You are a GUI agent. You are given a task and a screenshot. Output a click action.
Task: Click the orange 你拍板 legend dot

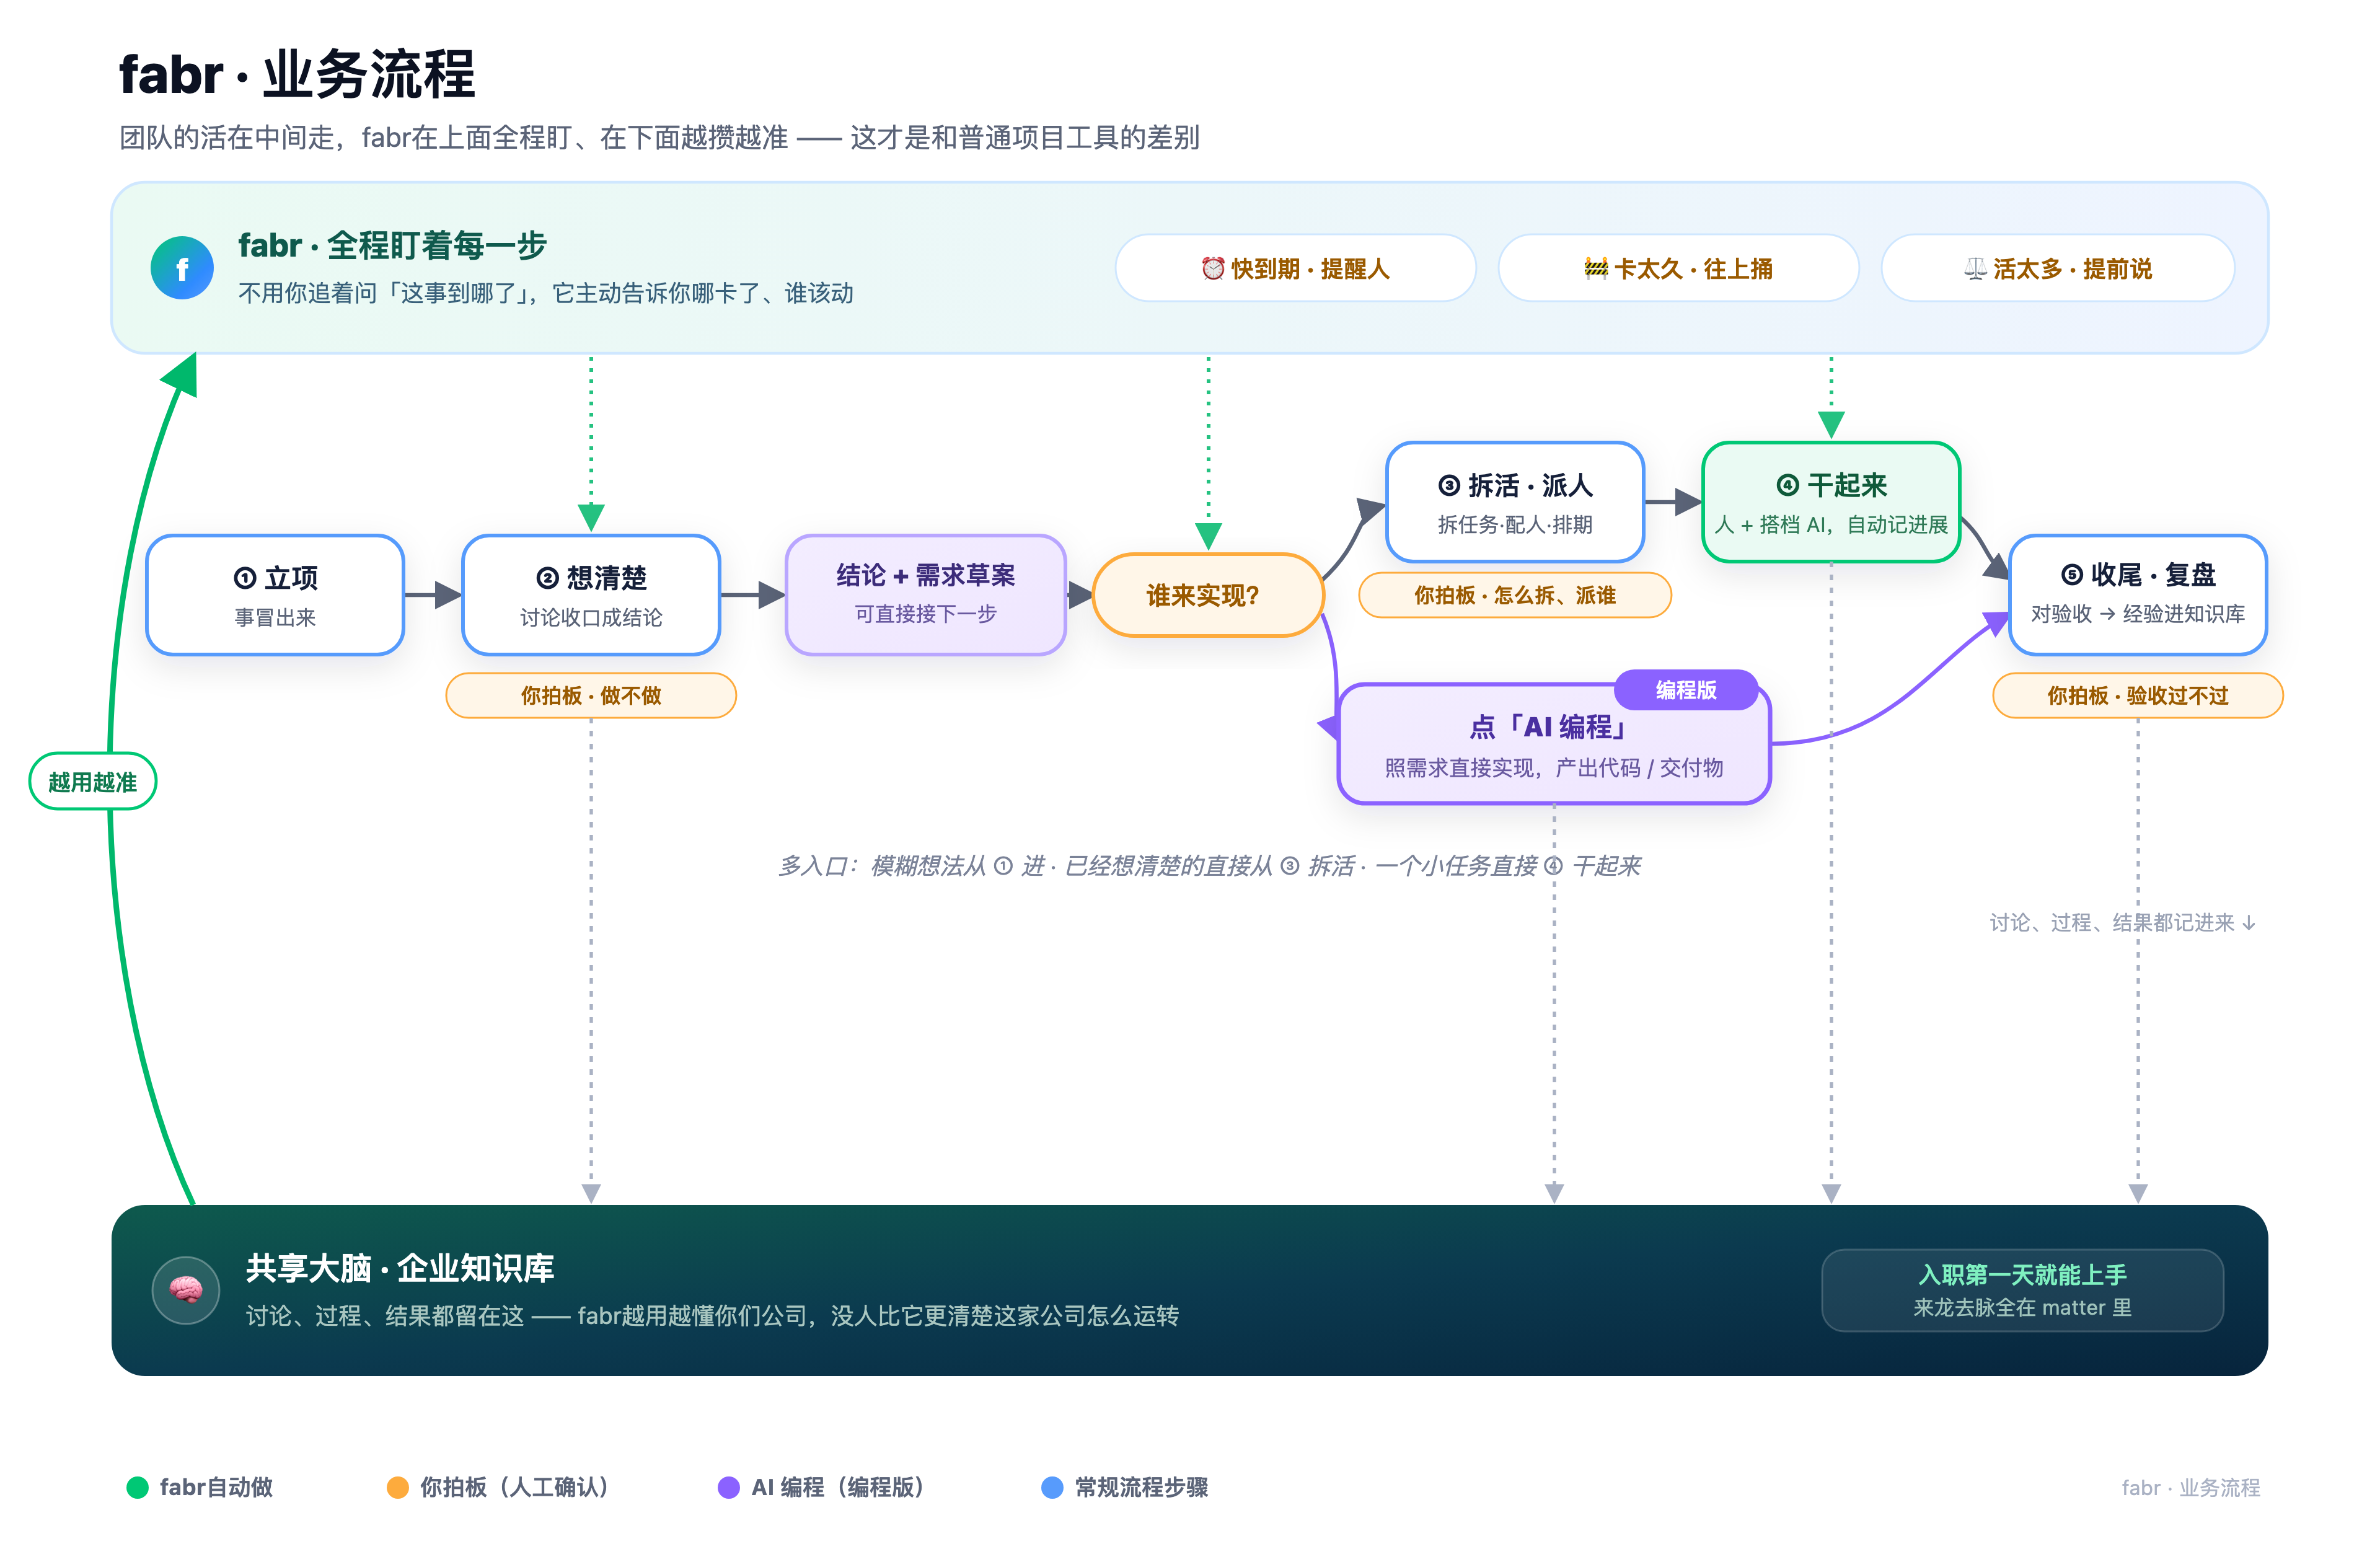click(x=397, y=1487)
